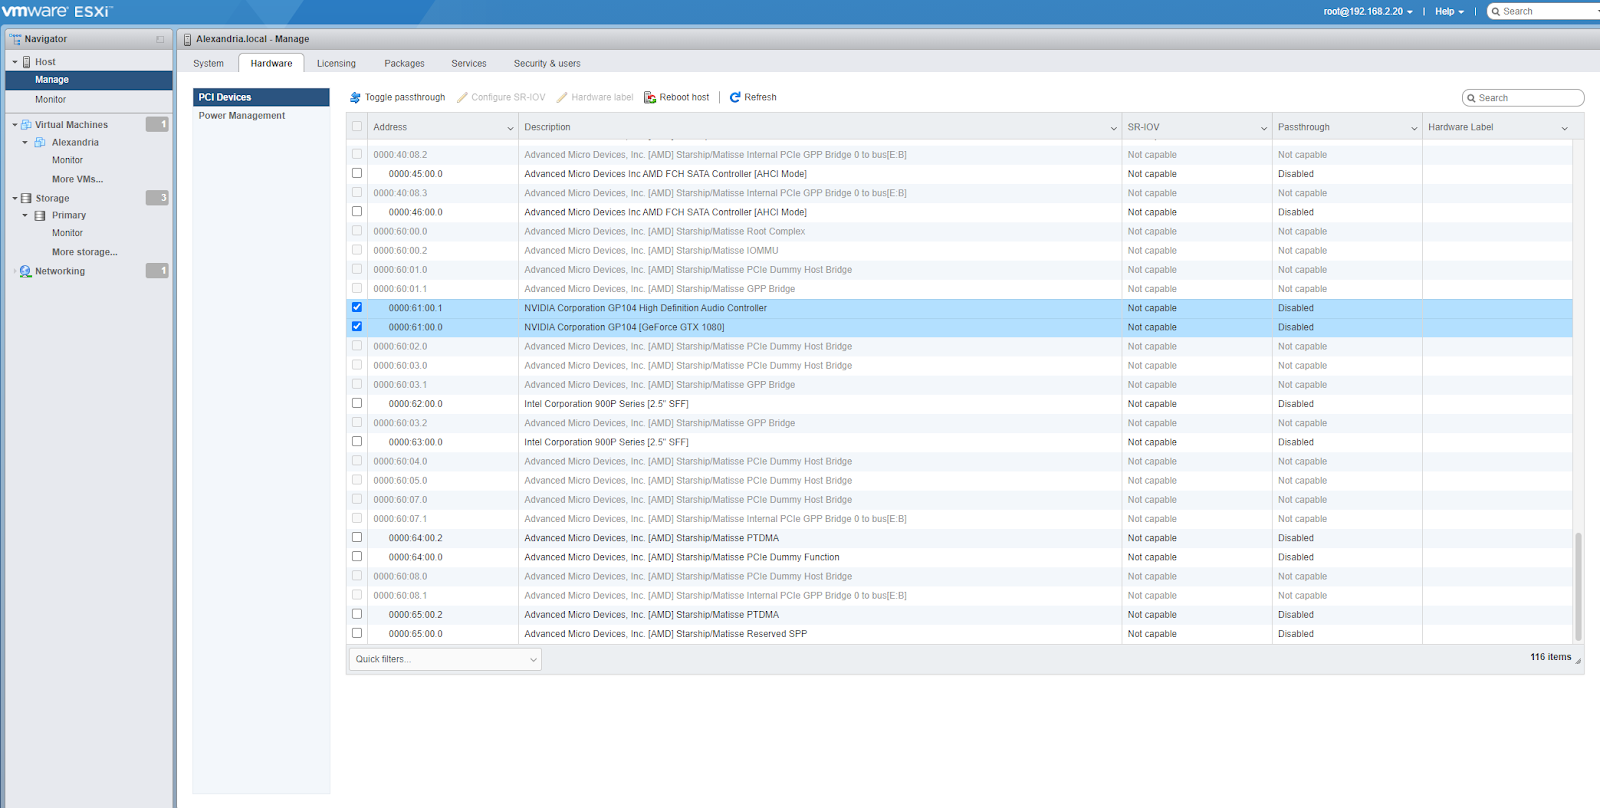Click the VMware ESXi logo
This screenshot has height=808, width=1600.
(x=57, y=11)
